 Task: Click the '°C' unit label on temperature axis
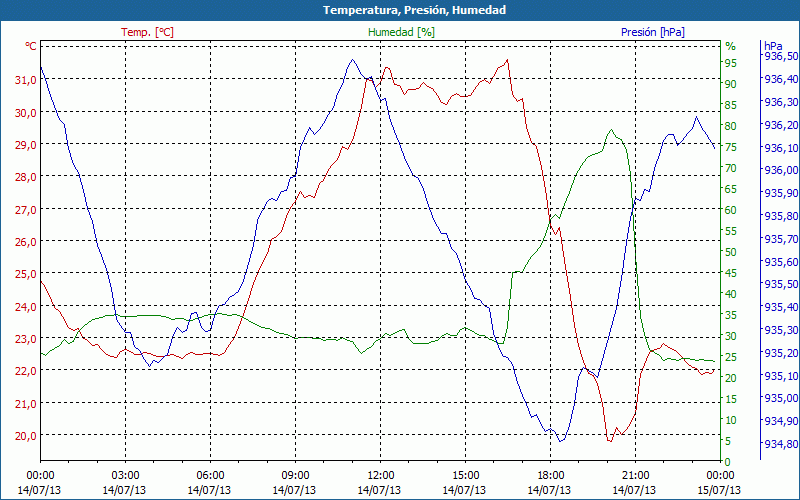(31, 46)
